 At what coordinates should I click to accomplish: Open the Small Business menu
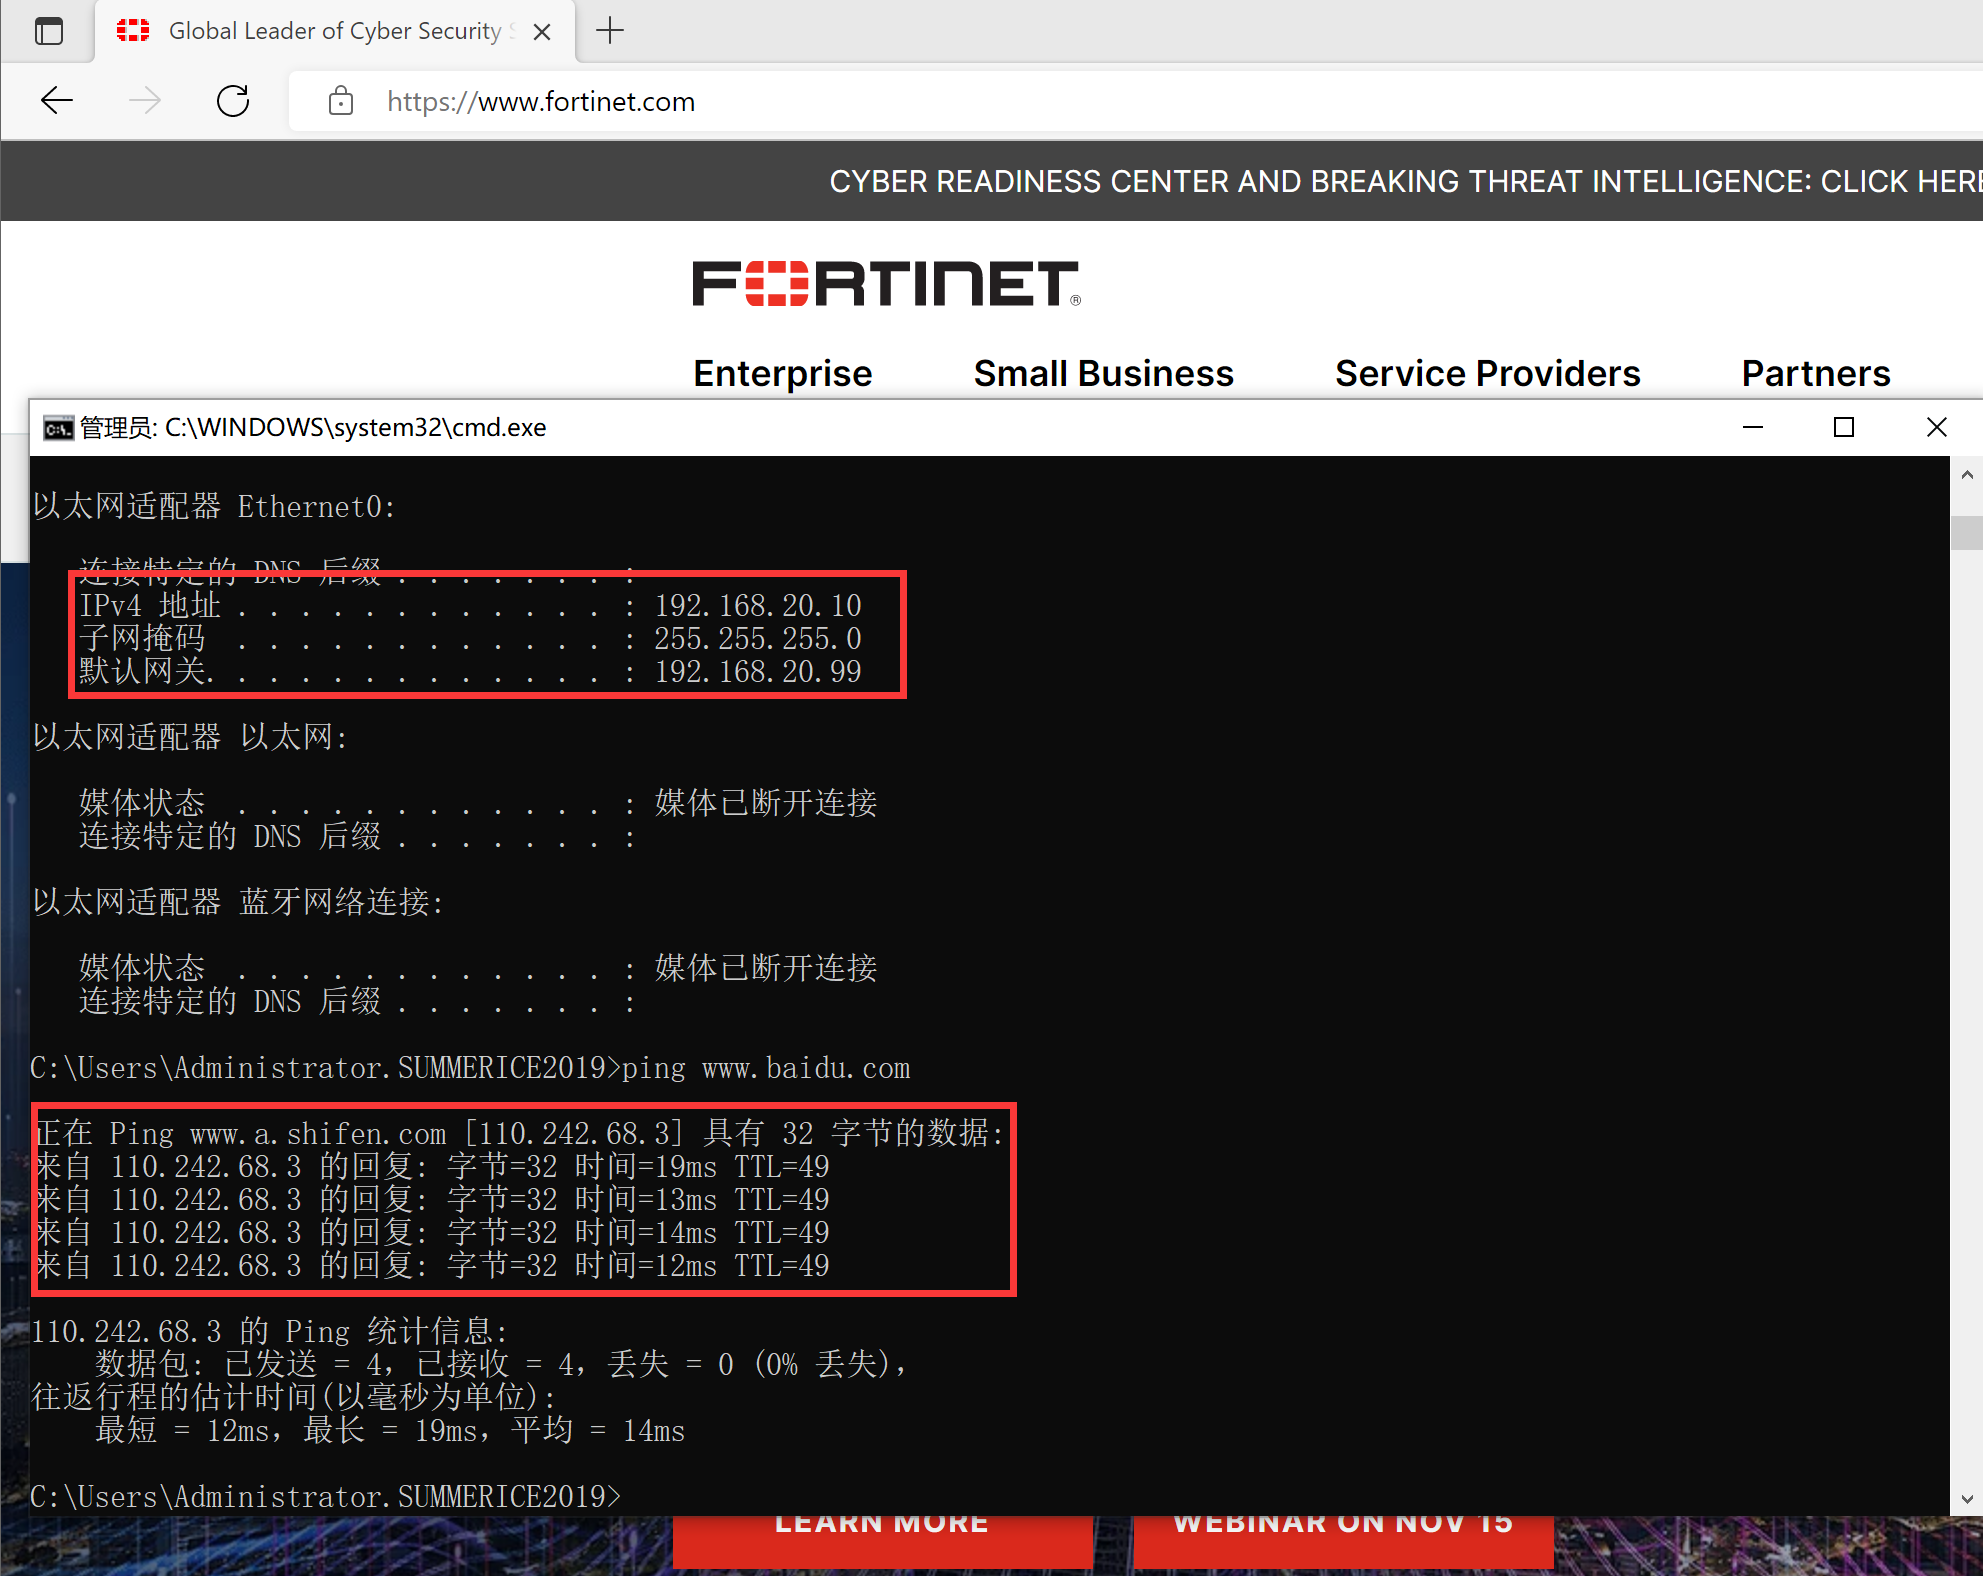(x=1103, y=373)
